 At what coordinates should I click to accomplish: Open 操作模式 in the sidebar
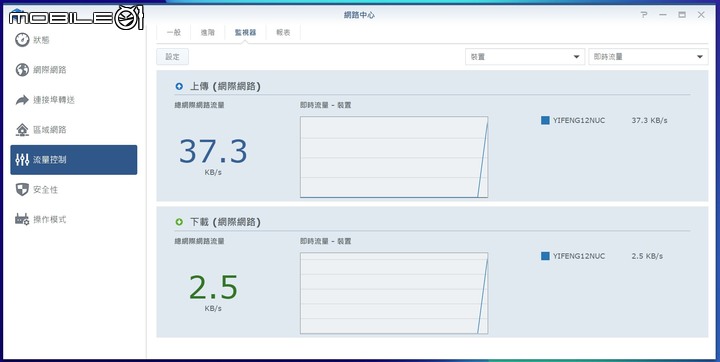click(x=73, y=219)
